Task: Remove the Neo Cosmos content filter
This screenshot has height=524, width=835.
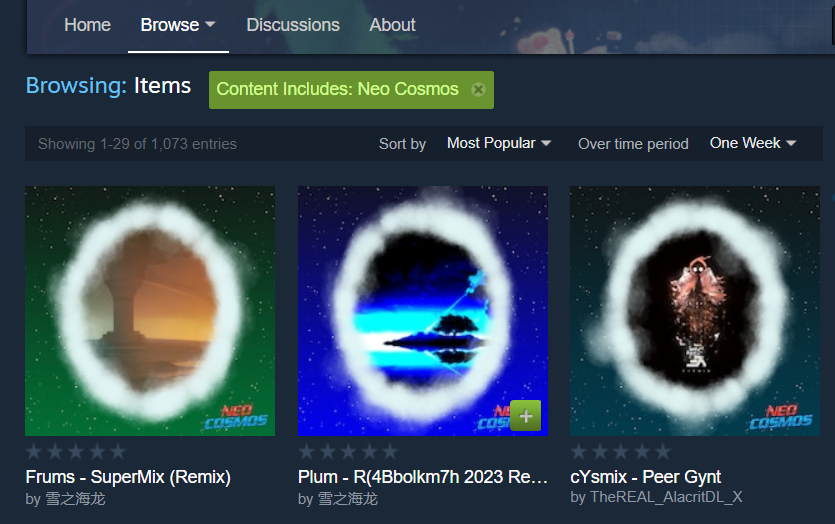Action: (478, 90)
